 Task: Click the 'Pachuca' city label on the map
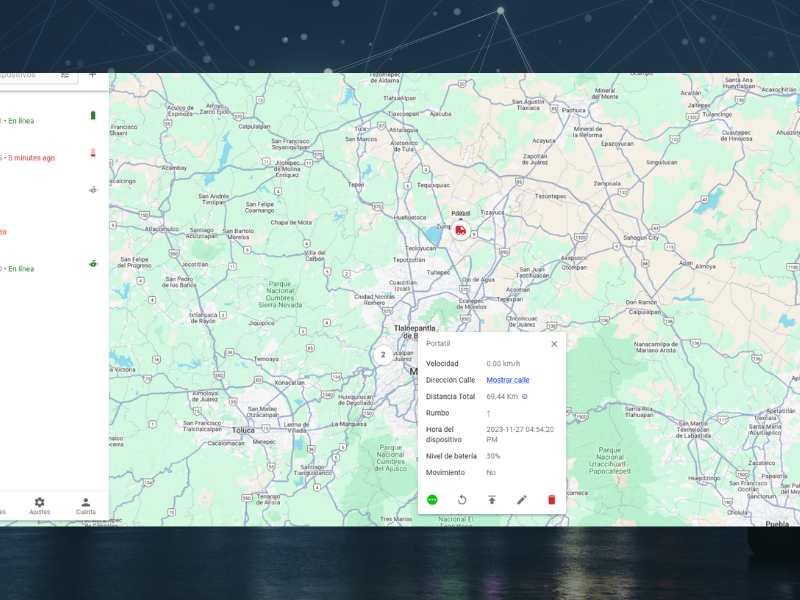point(574,110)
